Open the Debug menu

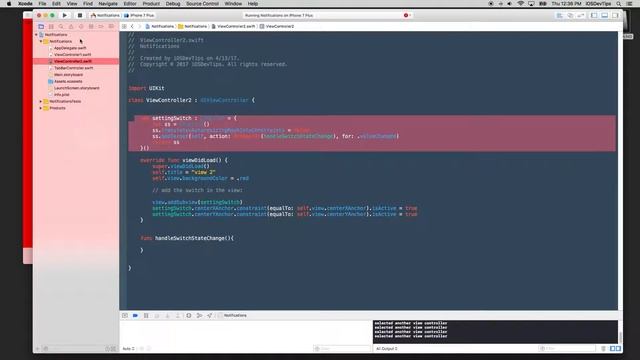(x=173, y=4)
